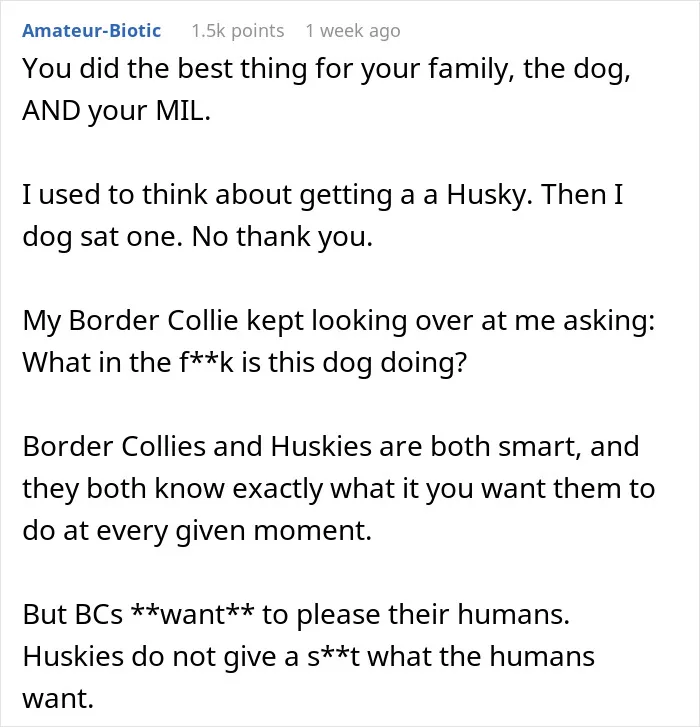
Task: Click the 1 week ago timestamp
Action: [x=353, y=31]
